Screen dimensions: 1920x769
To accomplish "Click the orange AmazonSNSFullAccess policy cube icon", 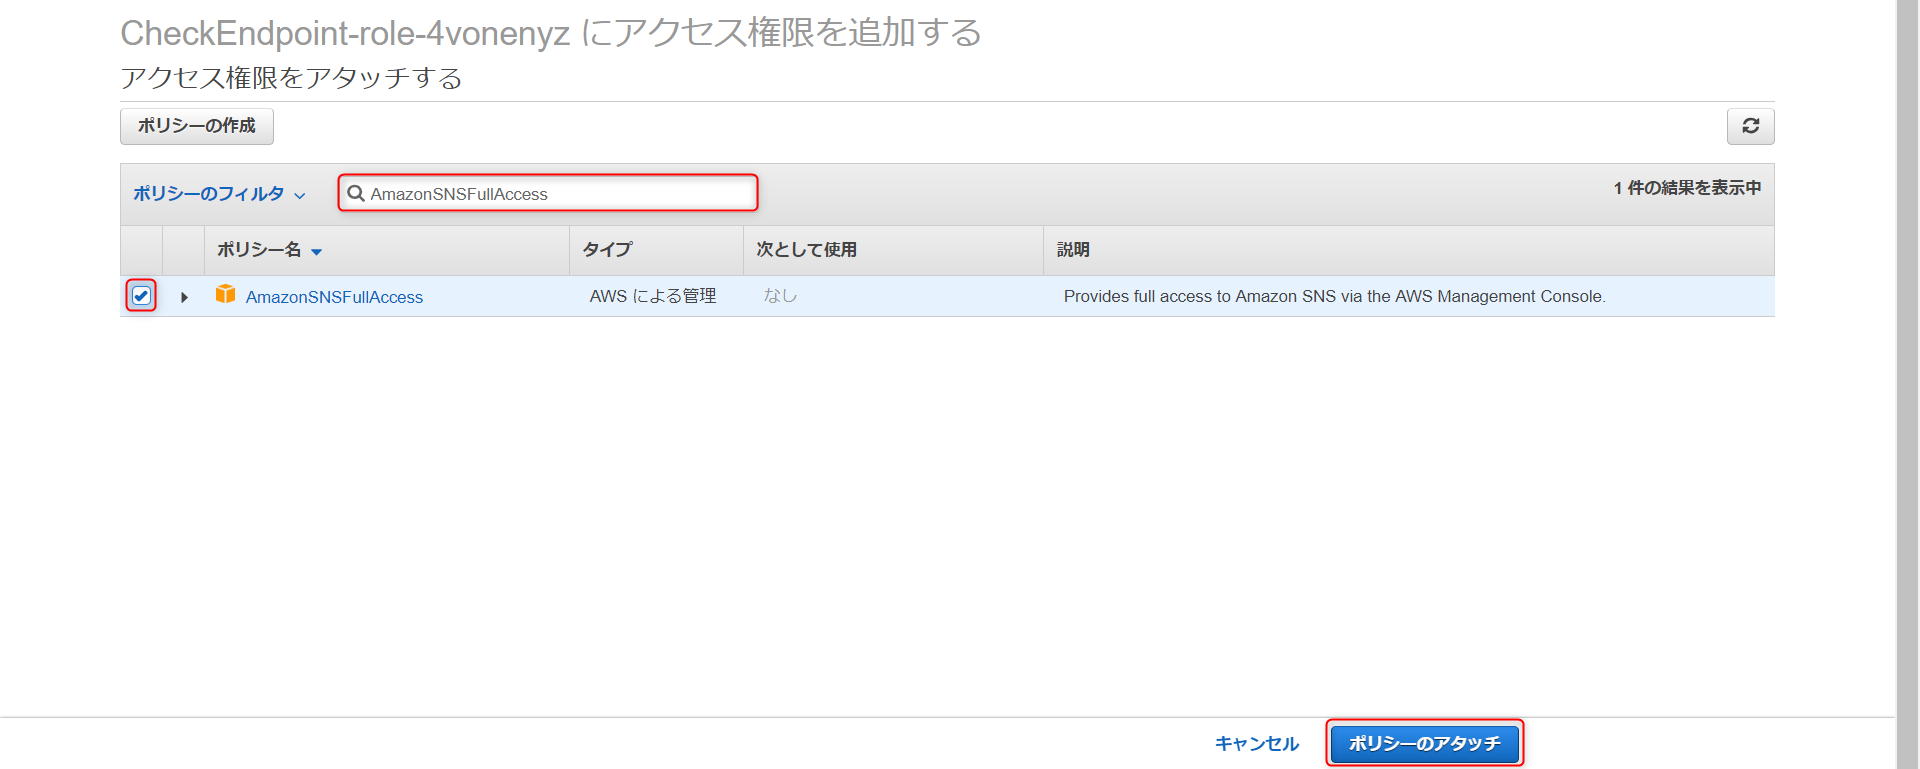I will tap(226, 294).
